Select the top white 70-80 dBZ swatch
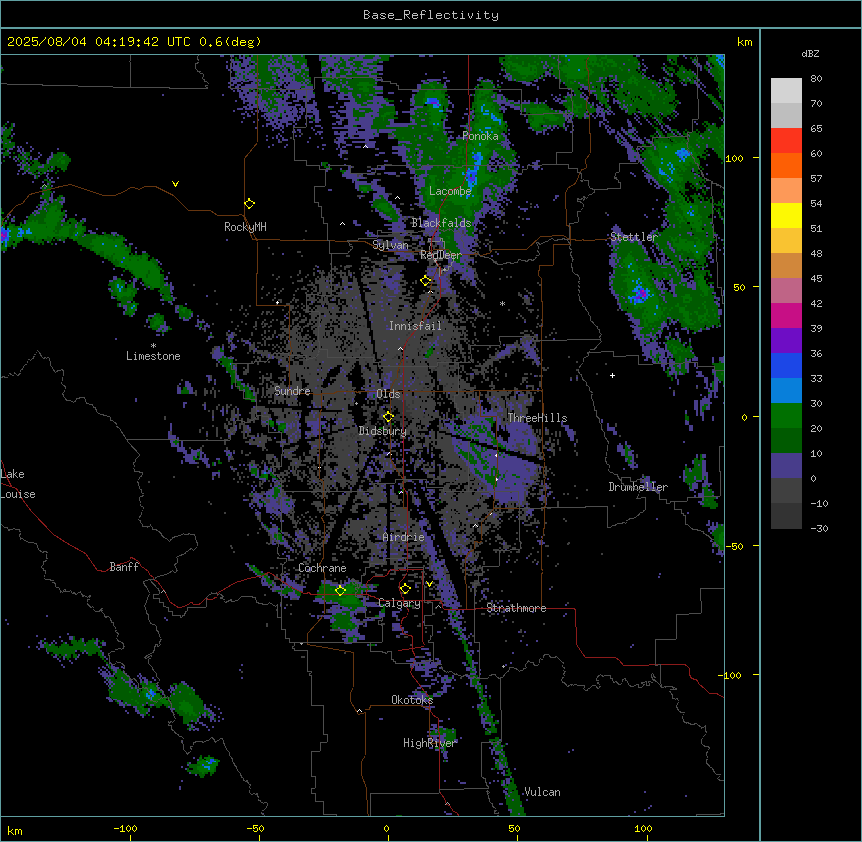This screenshot has width=862, height=842. click(x=786, y=91)
